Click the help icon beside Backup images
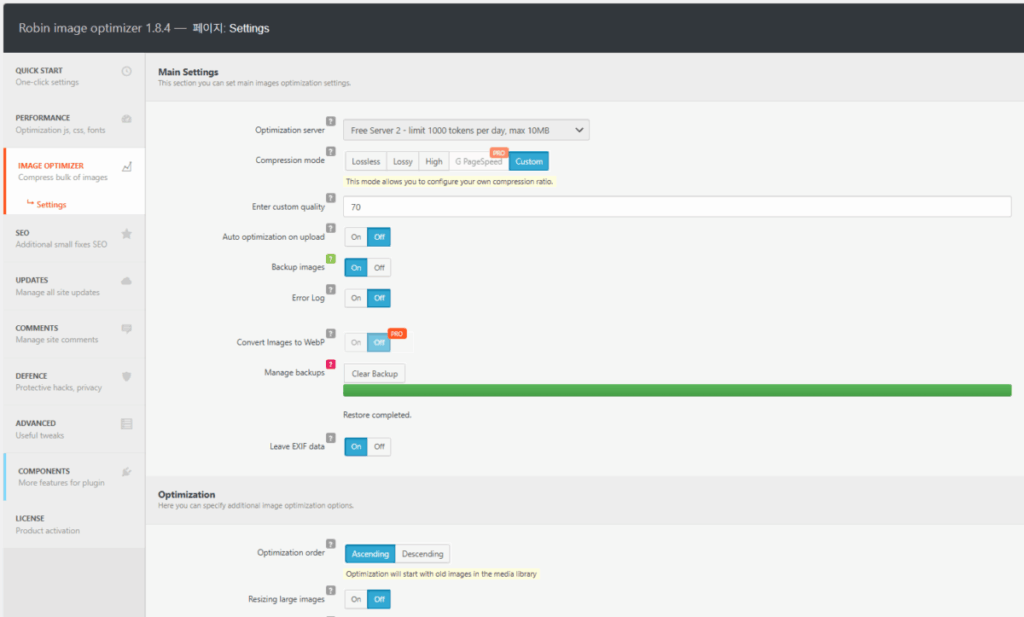The image size is (1024, 617). [x=331, y=258]
